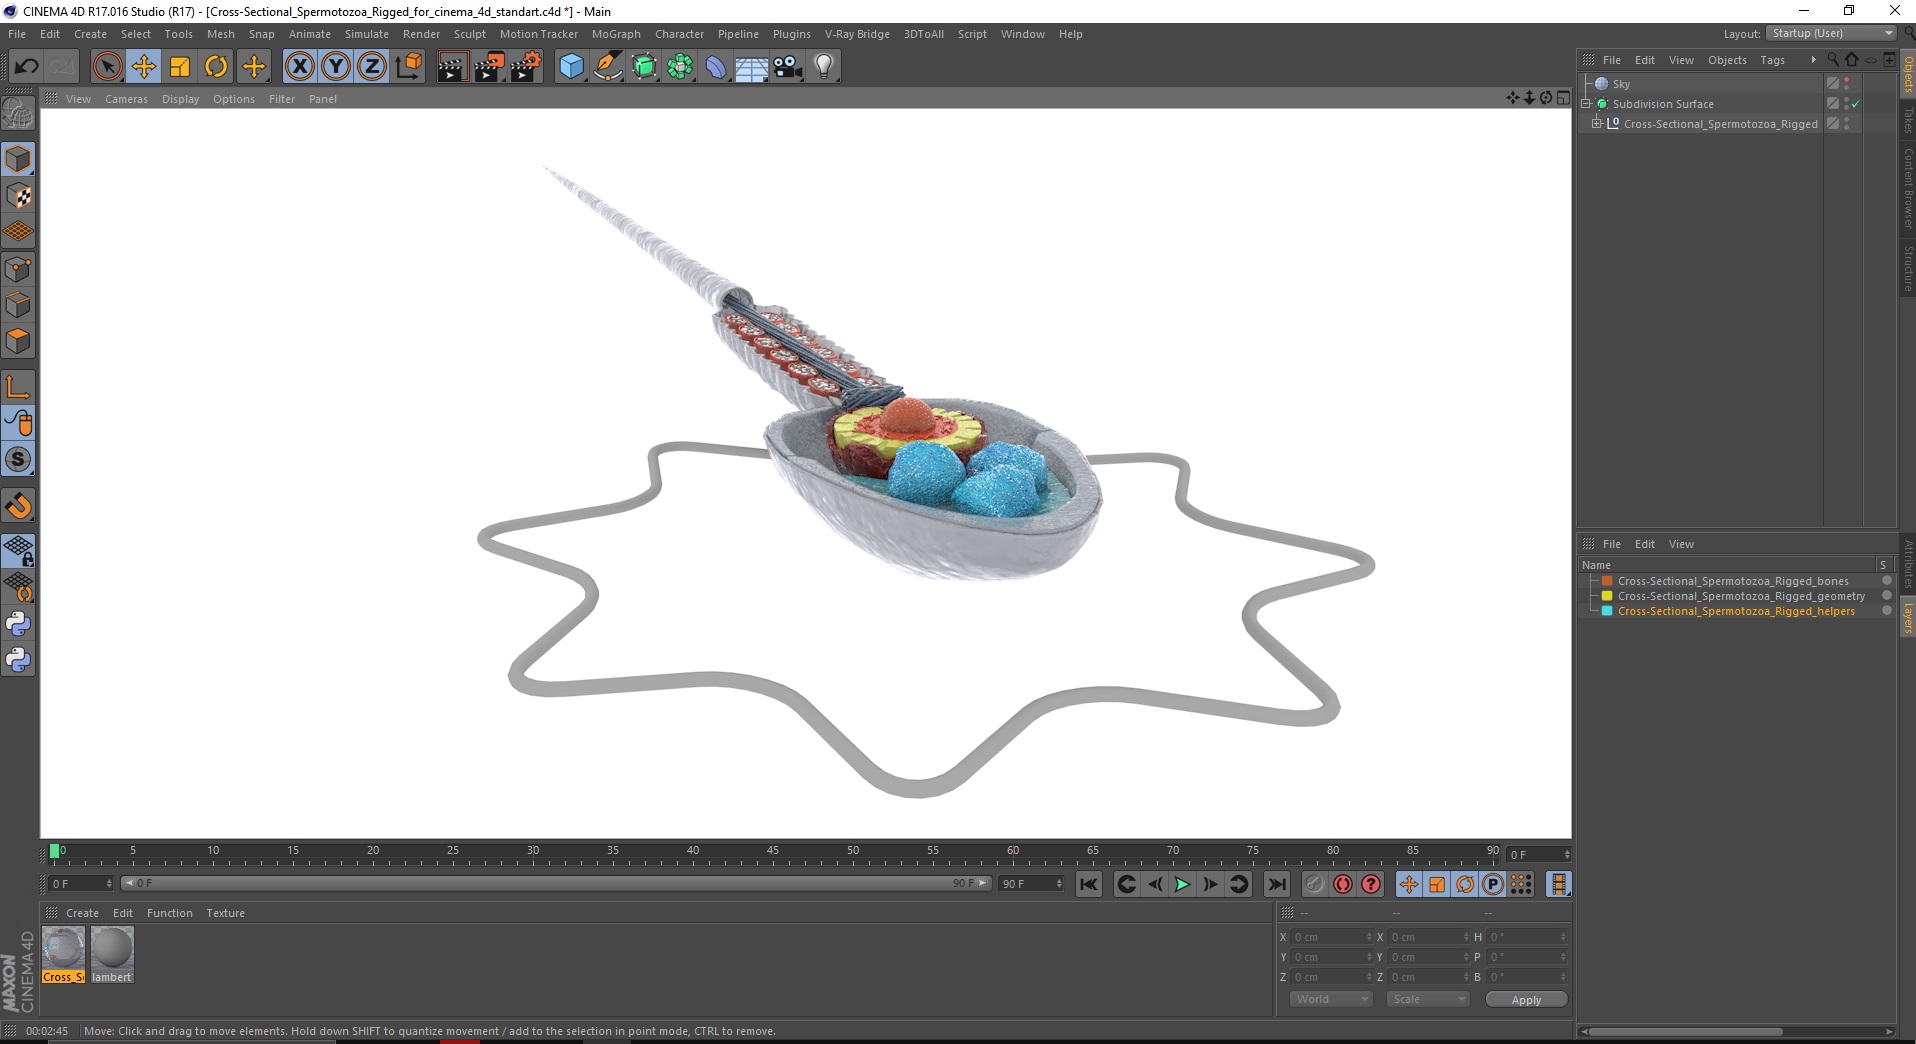
Task: Click the X position input field
Action: pyautogui.click(x=1332, y=937)
